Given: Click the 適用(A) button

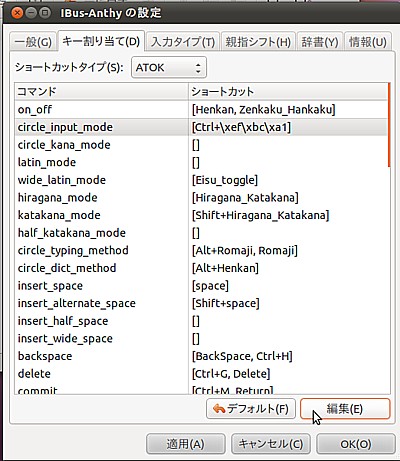Looking at the screenshot, I should [x=186, y=444].
